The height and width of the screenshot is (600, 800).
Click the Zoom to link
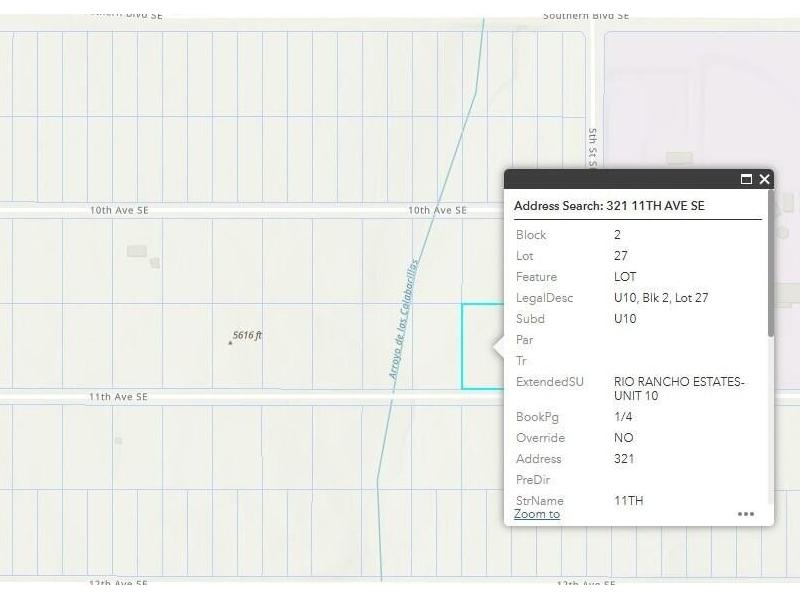pyautogui.click(x=537, y=514)
